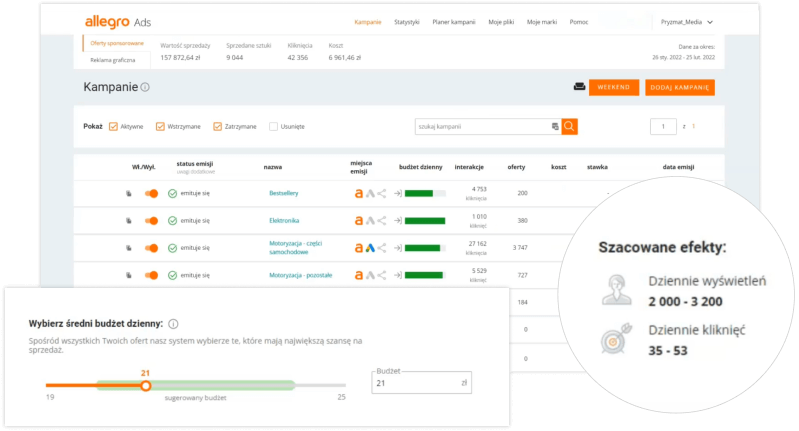
Task: Click Allegro 'a' icon in Motoryzacja - części row
Action: (359, 248)
